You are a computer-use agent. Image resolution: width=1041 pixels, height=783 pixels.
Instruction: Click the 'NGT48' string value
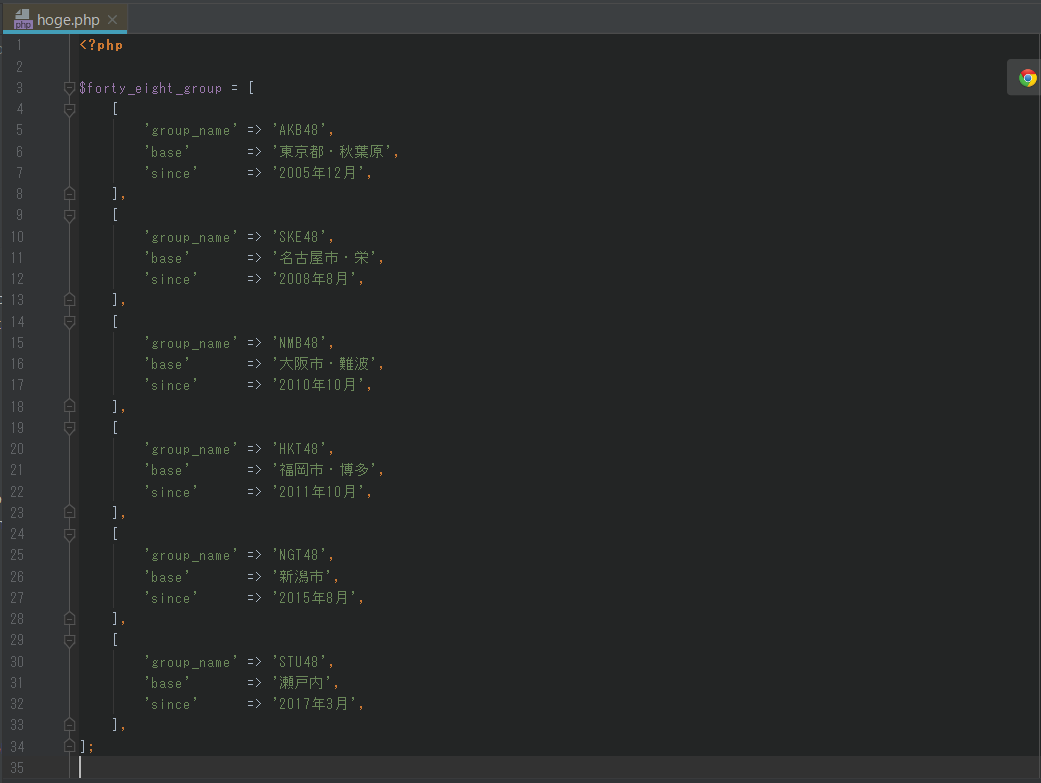point(300,555)
